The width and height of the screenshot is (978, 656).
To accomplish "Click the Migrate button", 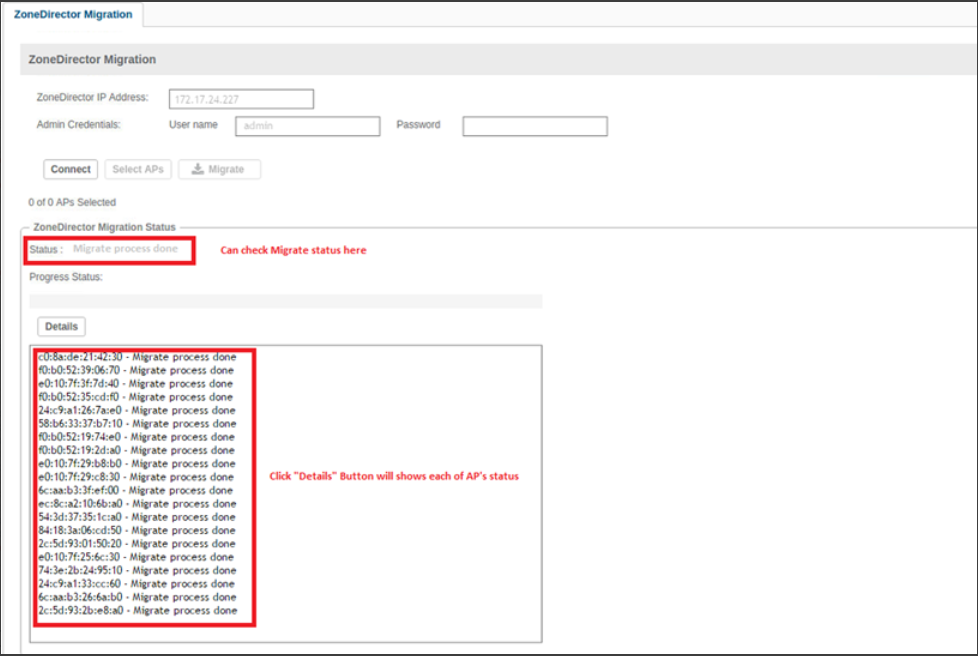I will [219, 169].
